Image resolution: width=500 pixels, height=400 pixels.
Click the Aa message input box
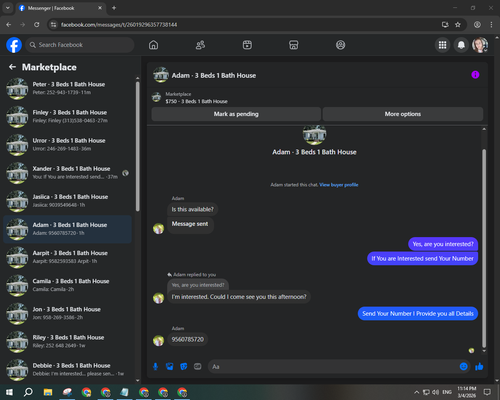[333, 367]
